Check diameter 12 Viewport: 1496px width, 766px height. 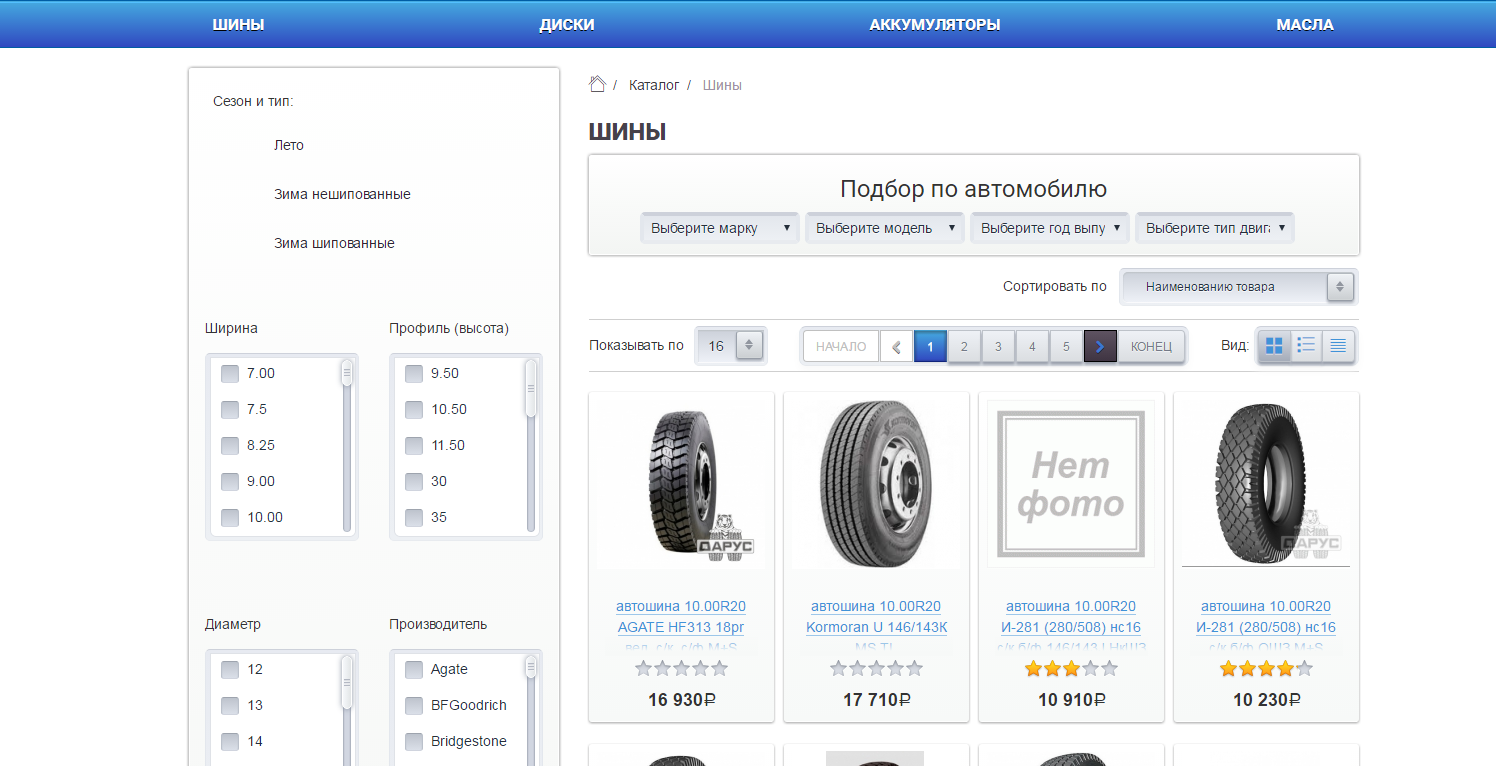pyautogui.click(x=230, y=669)
